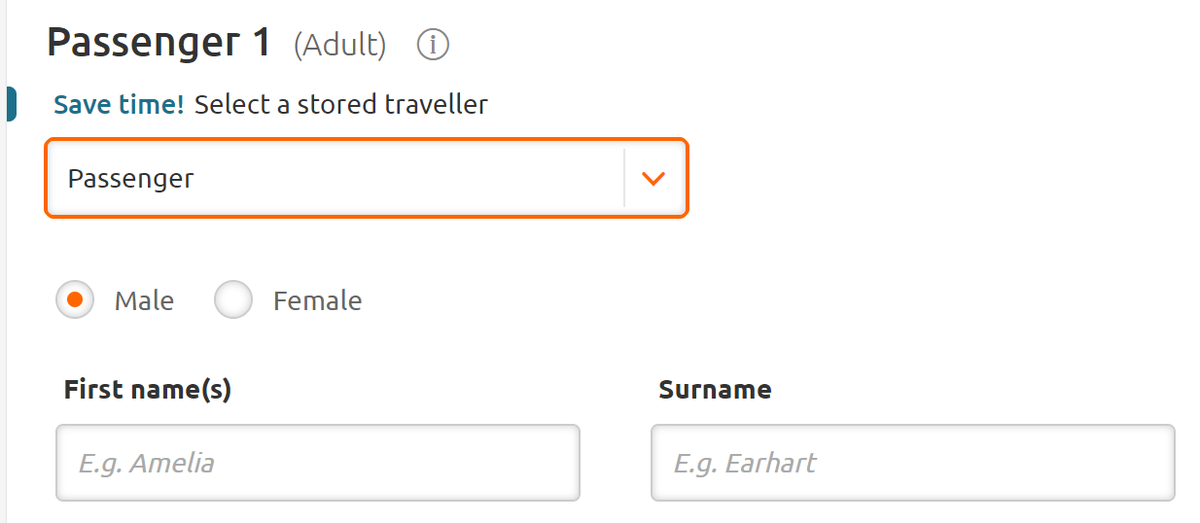1200x523 pixels.
Task: Click the 'Select a stored traveller' text
Action: (341, 104)
